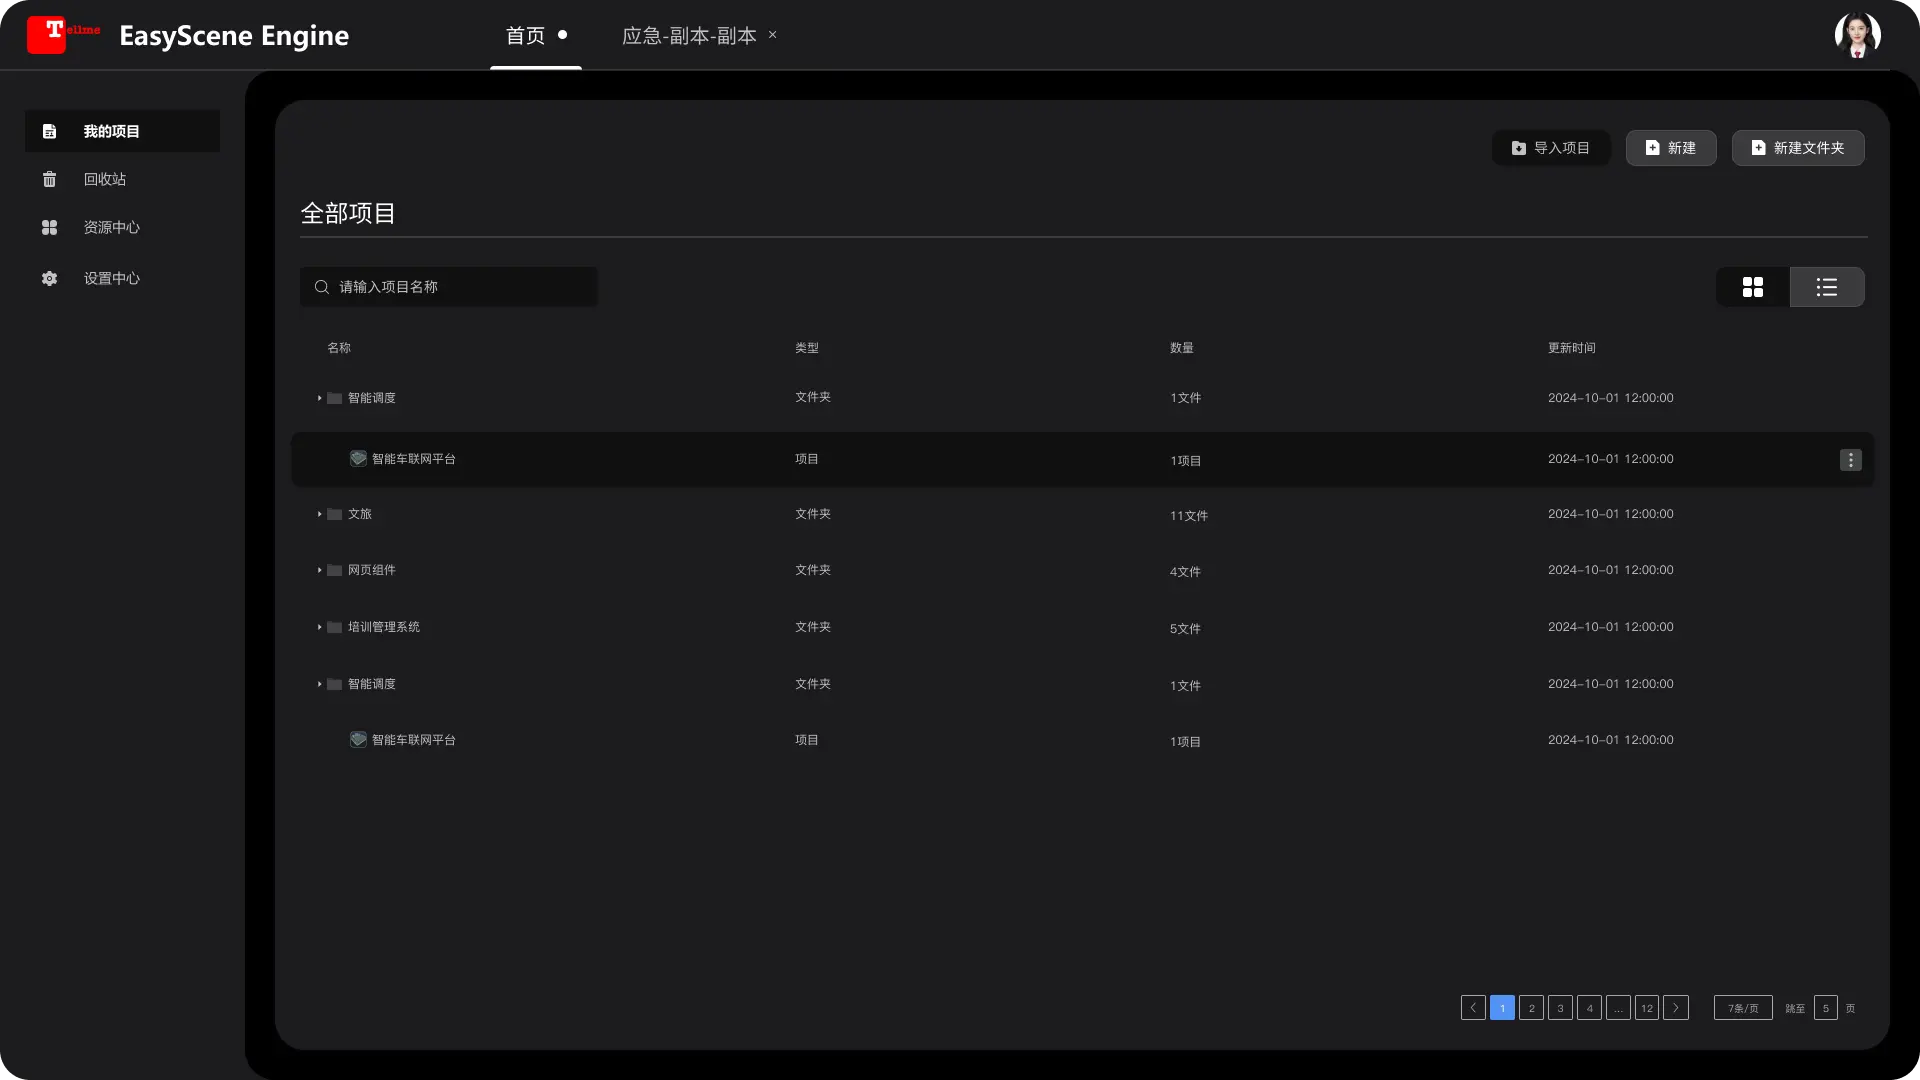
Task: Click the jump-to page number field
Action: click(1826, 1008)
